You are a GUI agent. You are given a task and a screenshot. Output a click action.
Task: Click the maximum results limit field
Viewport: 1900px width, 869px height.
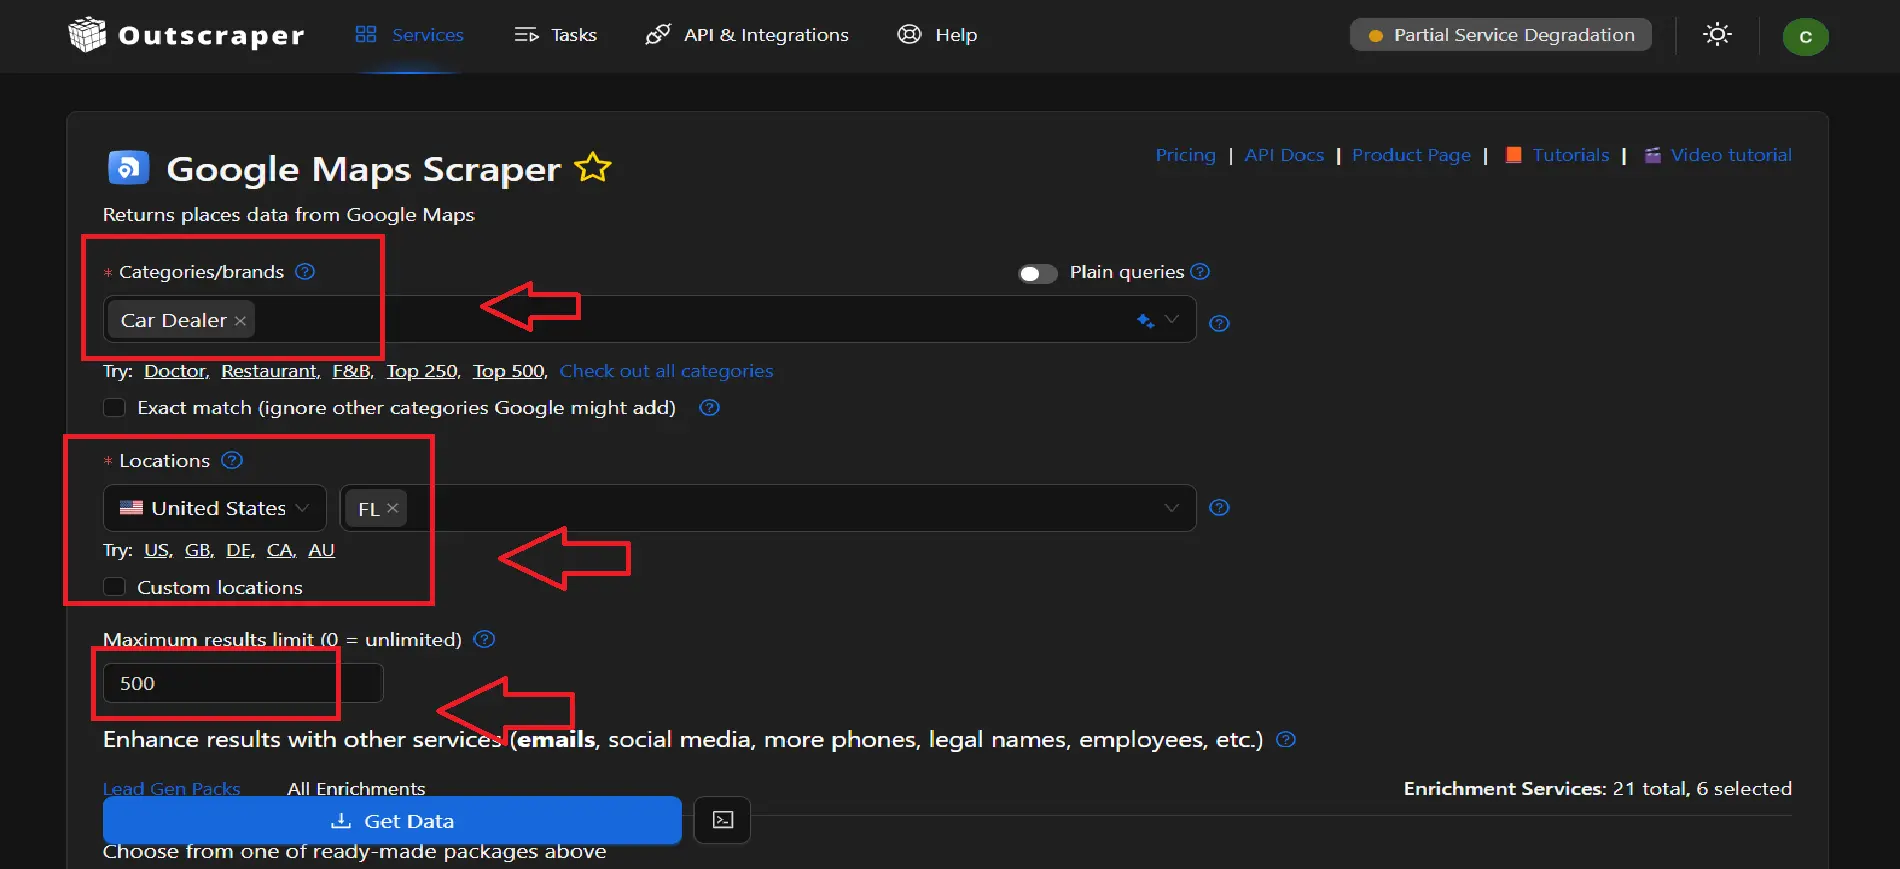(242, 683)
